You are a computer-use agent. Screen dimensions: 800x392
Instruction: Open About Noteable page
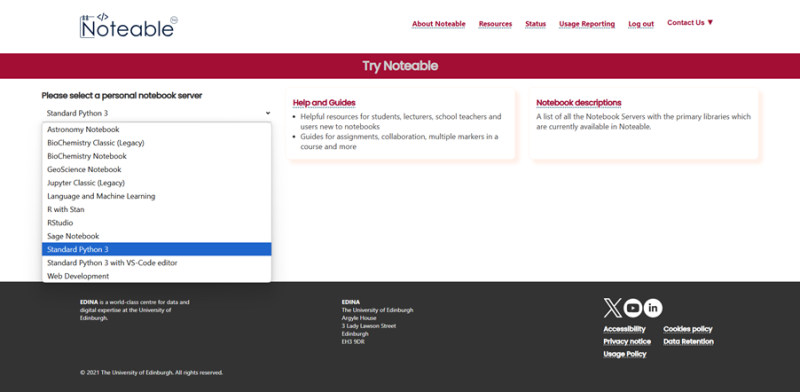(x=439, y=24)
